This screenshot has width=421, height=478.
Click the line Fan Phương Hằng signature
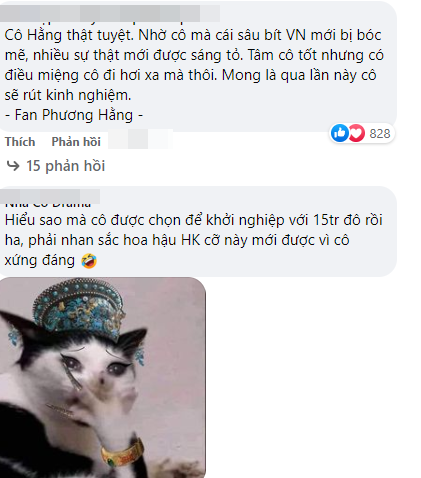point(74,115)
